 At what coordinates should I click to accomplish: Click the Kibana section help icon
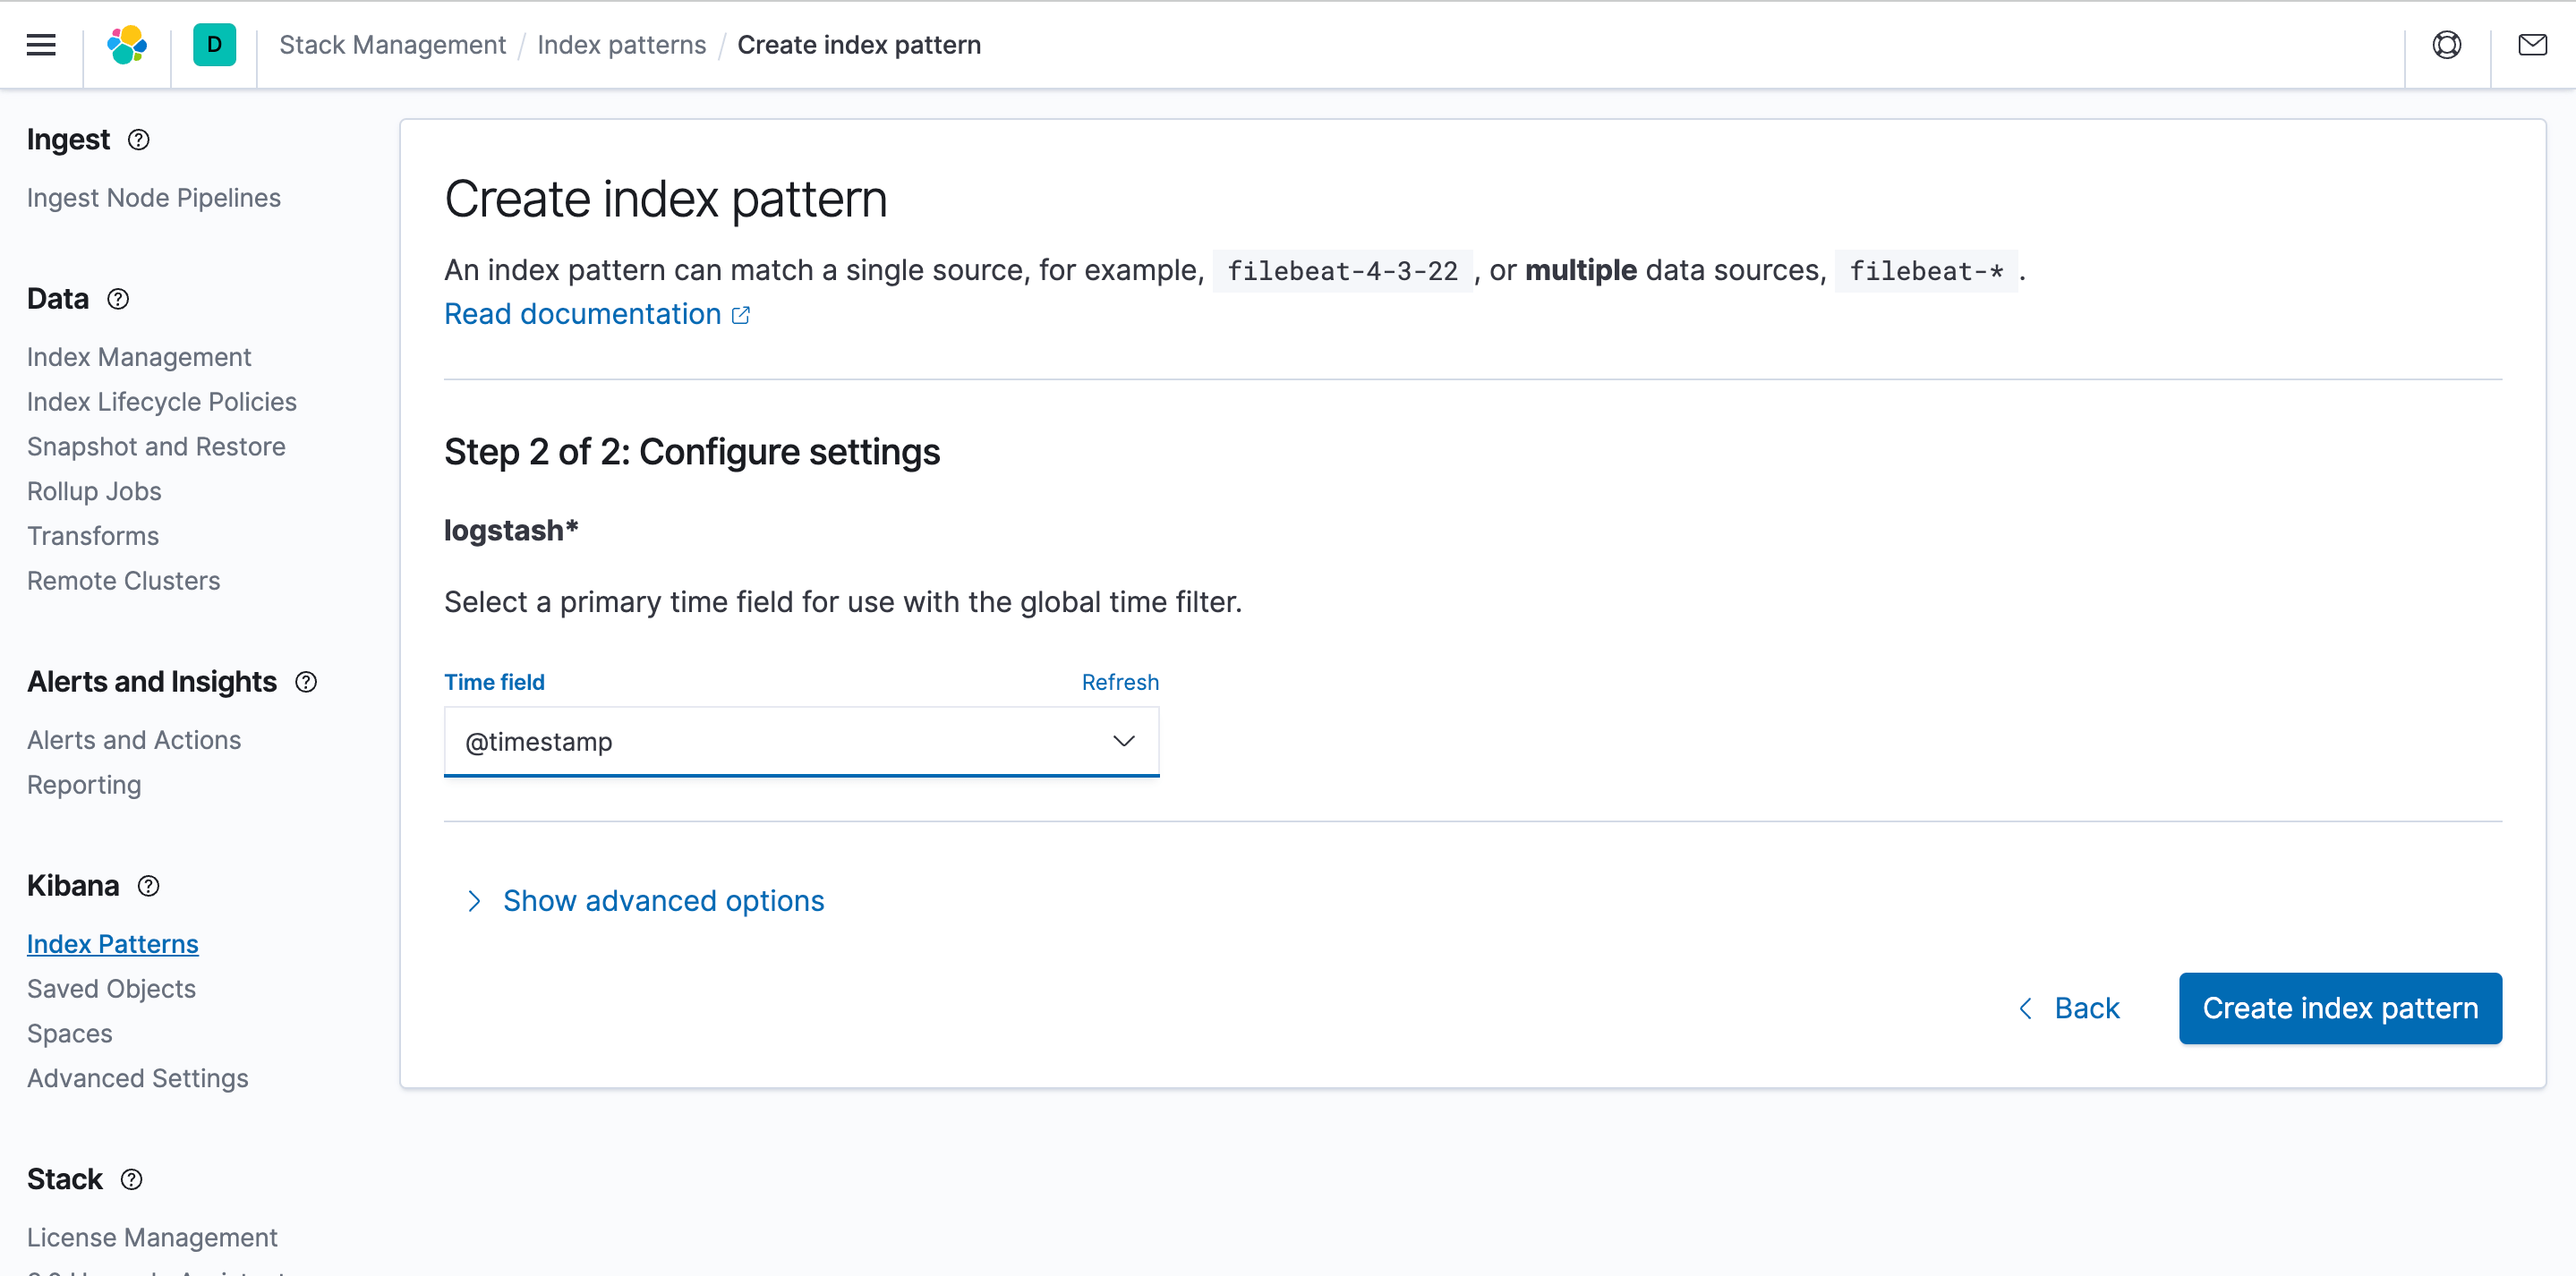click(148, 886)
